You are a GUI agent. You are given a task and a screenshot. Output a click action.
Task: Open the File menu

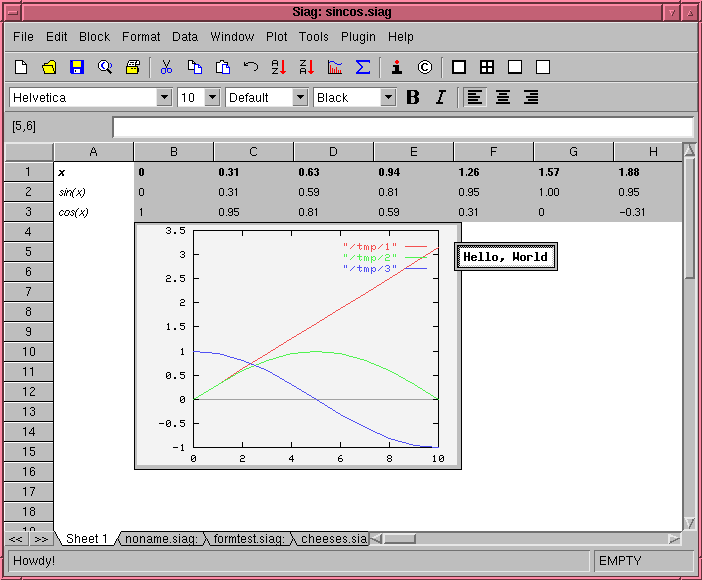coord(23,37)
